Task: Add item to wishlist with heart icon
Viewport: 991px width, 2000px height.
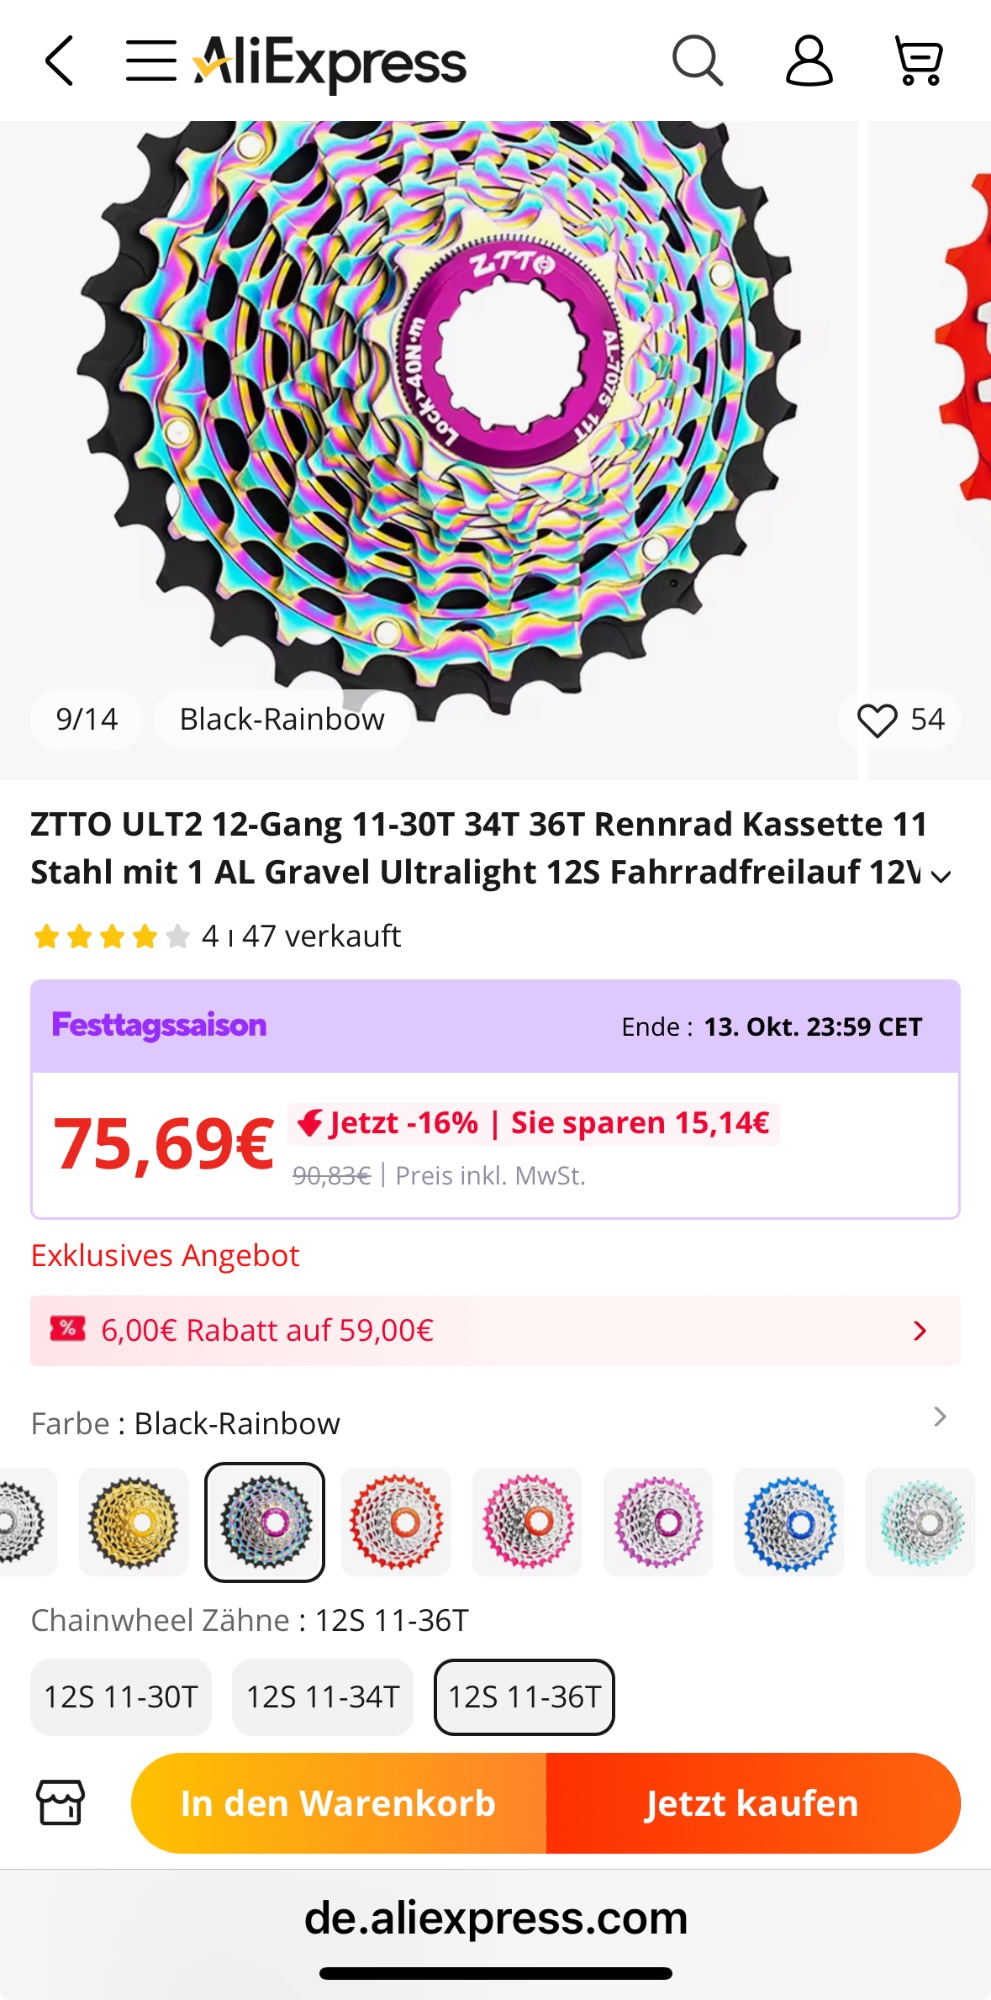Action: [x=877, y=720]
